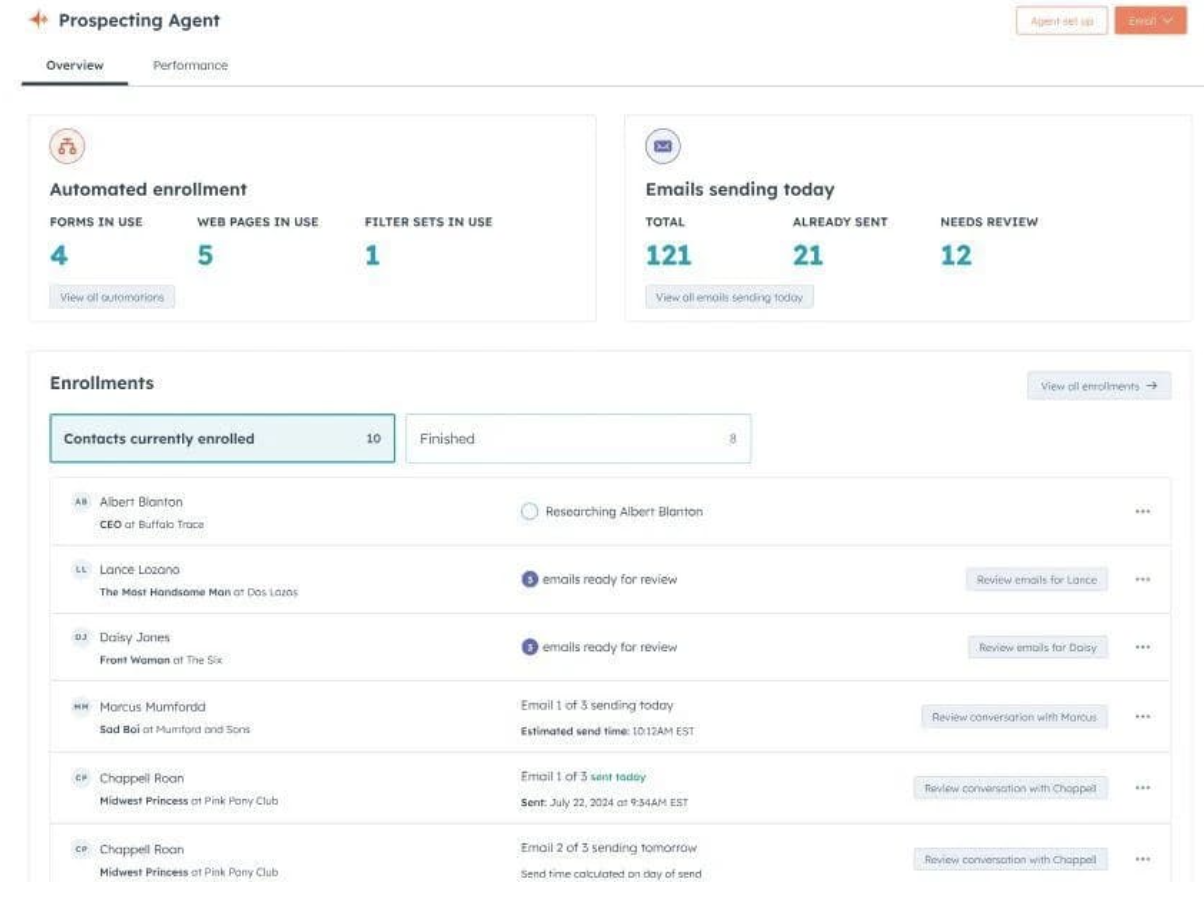Screen dimensions: 1204x908
Task: Click the contact name Albert Blanton
Action: click(x=141, y=502)
